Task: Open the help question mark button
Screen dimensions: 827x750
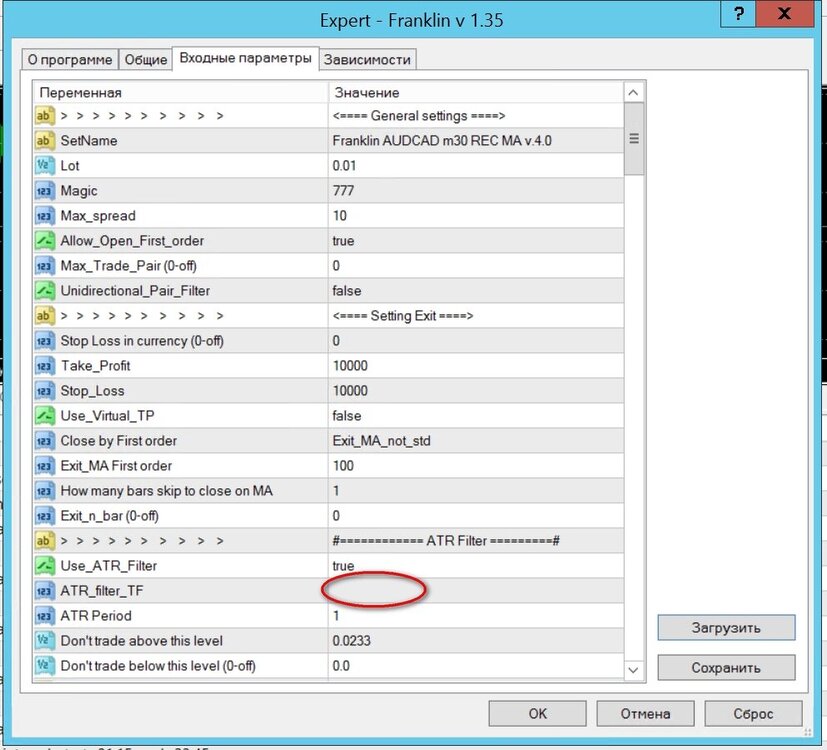Action: coord(738,14)
